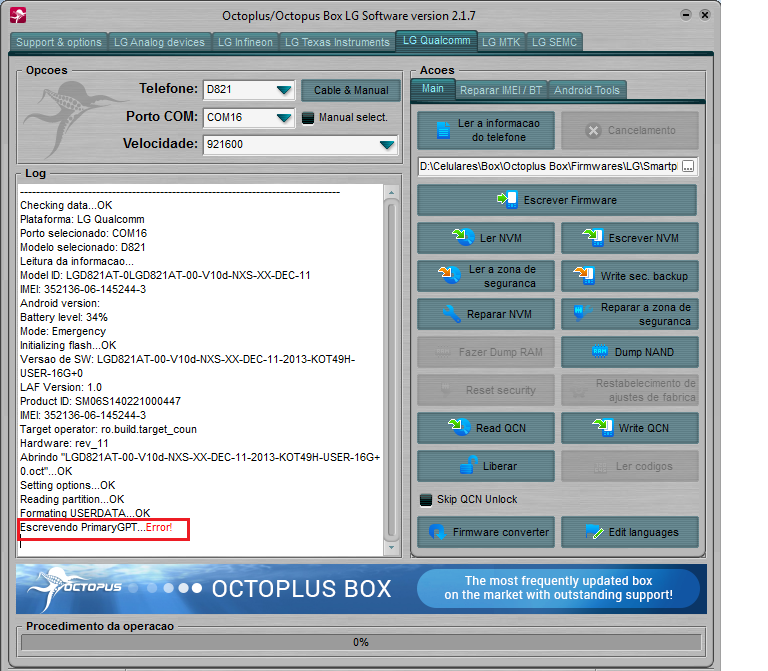Click the Octoplus app logo icon in title bar
The width and height of the screenshot is (768, 671).
(x=18, y=15)
